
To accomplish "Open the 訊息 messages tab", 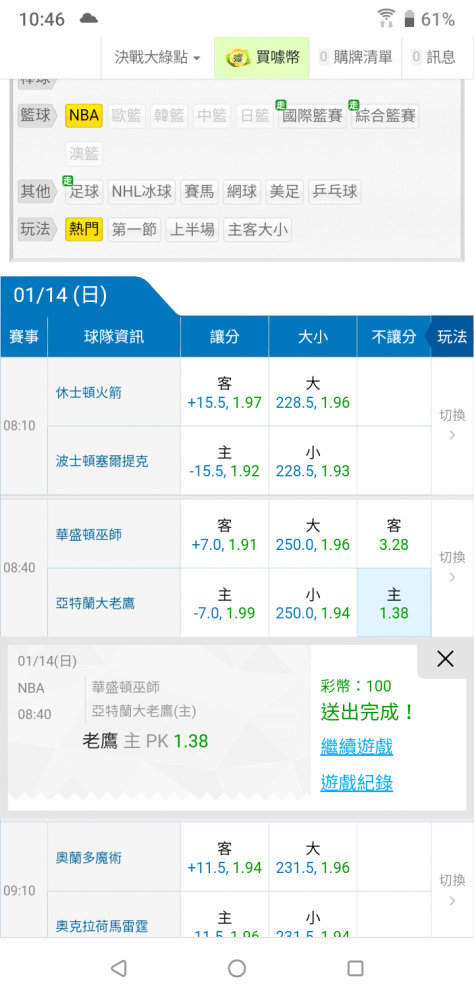I will tap(434, 57).
